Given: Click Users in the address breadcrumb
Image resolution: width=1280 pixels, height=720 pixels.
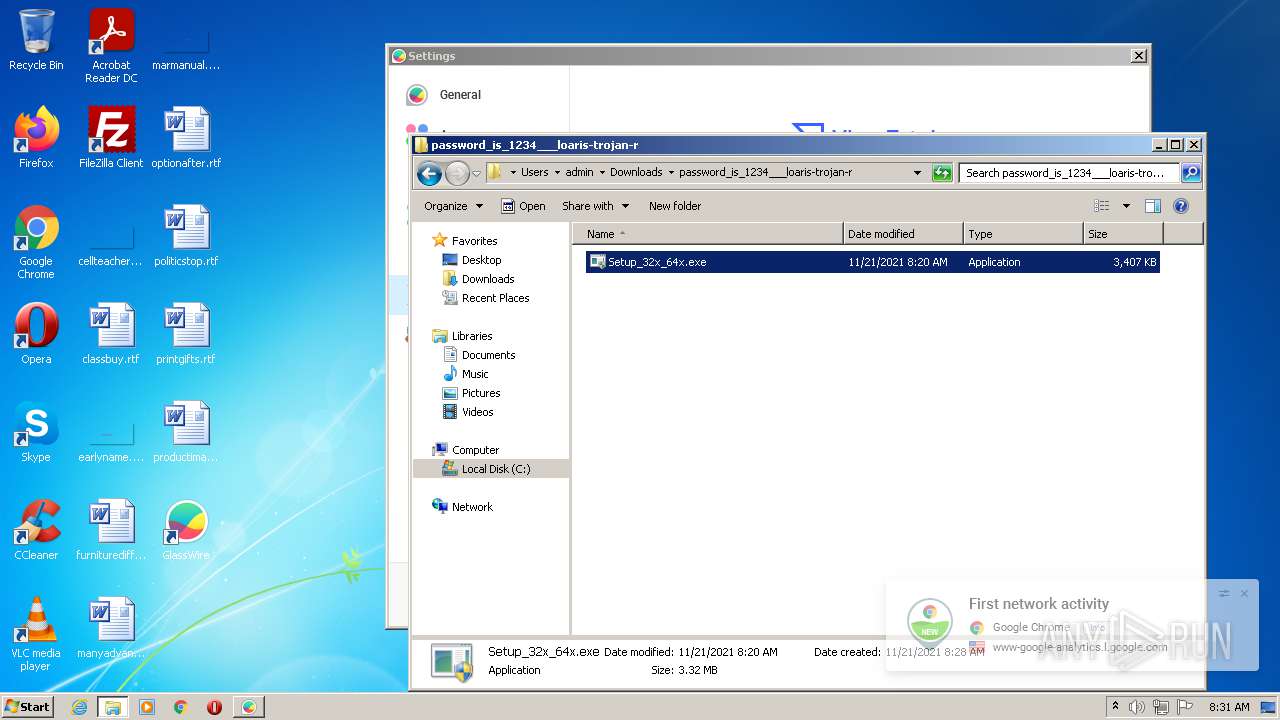Looking at the screenshot, I should (535, 173).
